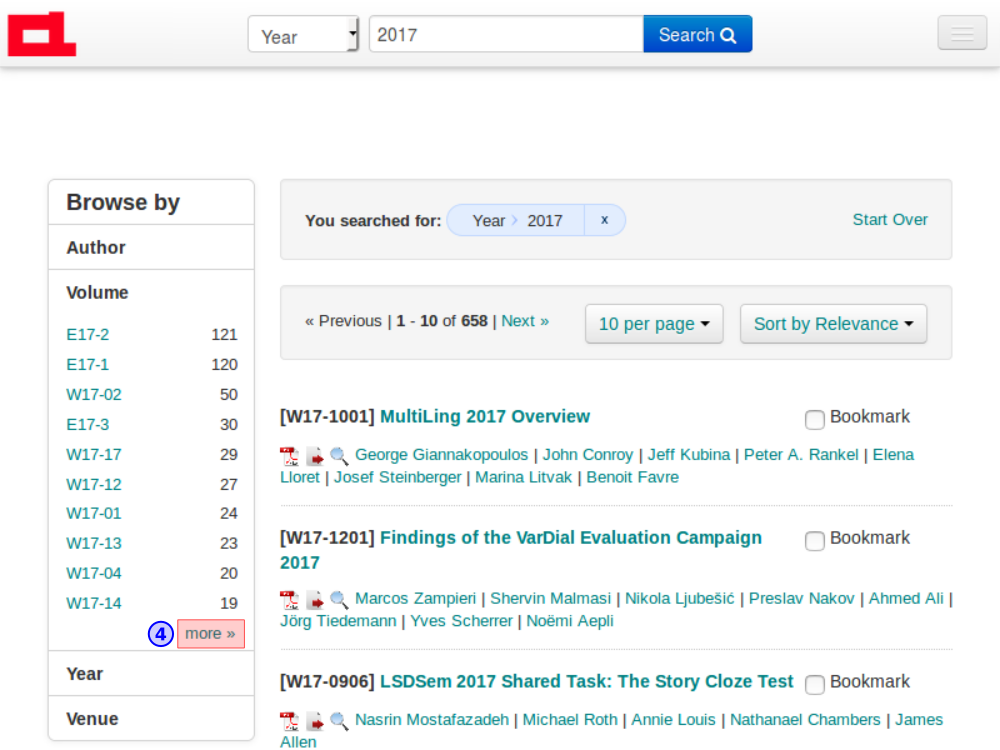Screen dimensions: 1000x750
Task: Filter by volume E17-2
Action: [87, 335]
